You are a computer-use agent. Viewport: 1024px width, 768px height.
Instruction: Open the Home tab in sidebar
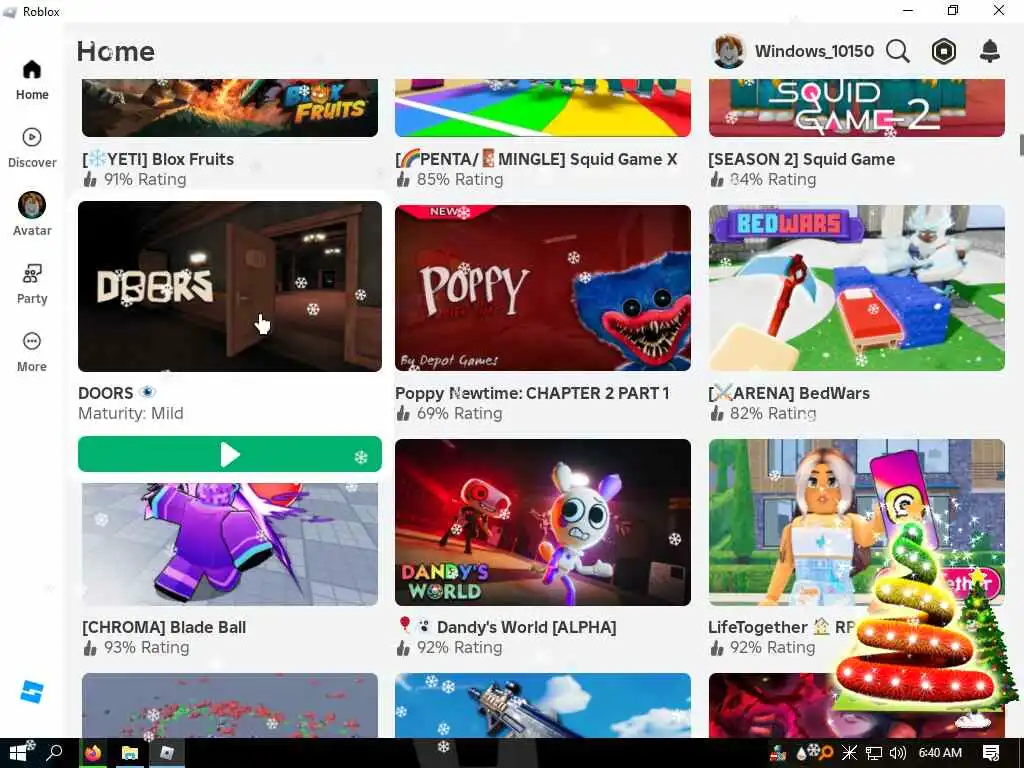coord(32,80)
